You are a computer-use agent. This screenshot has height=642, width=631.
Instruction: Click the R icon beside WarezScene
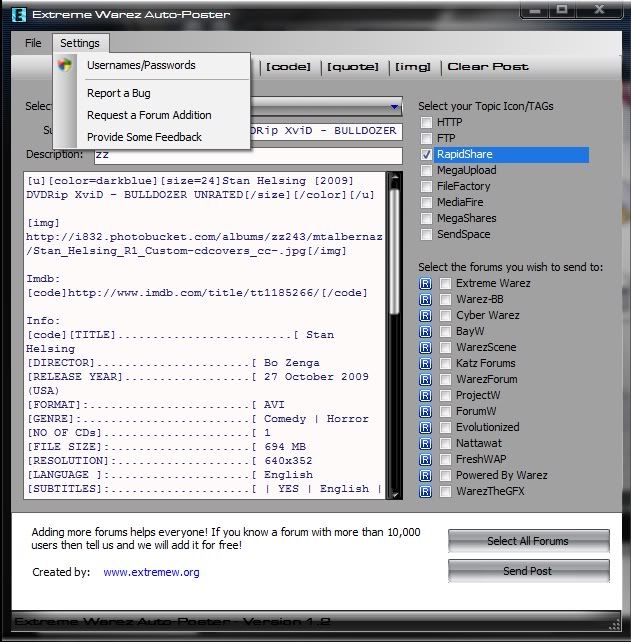(x=425, y=347)
